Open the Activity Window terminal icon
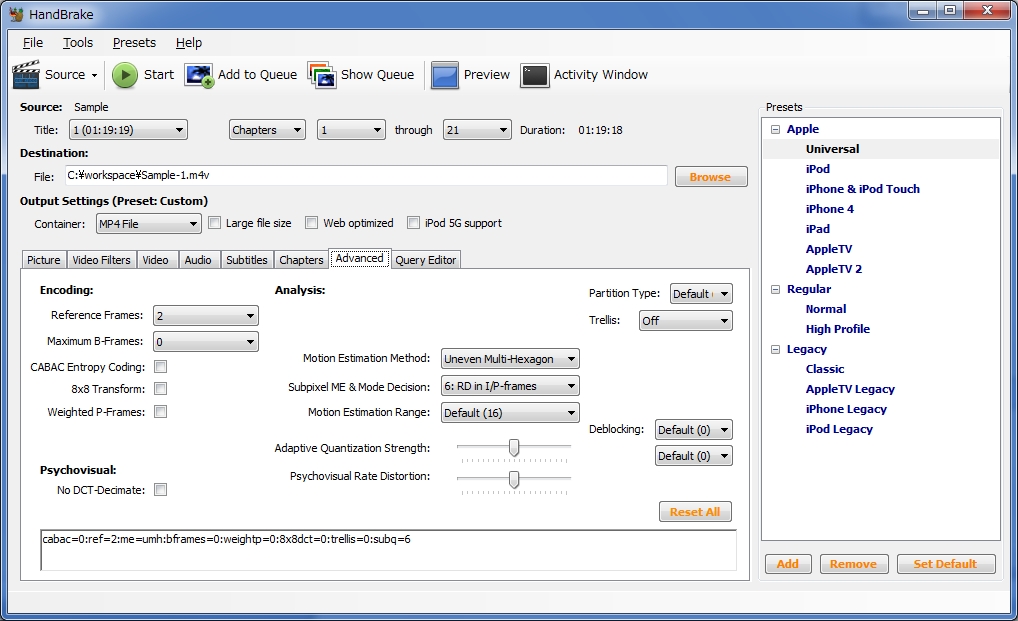Viewport: 1018px width, 621px height. point(535,75)
